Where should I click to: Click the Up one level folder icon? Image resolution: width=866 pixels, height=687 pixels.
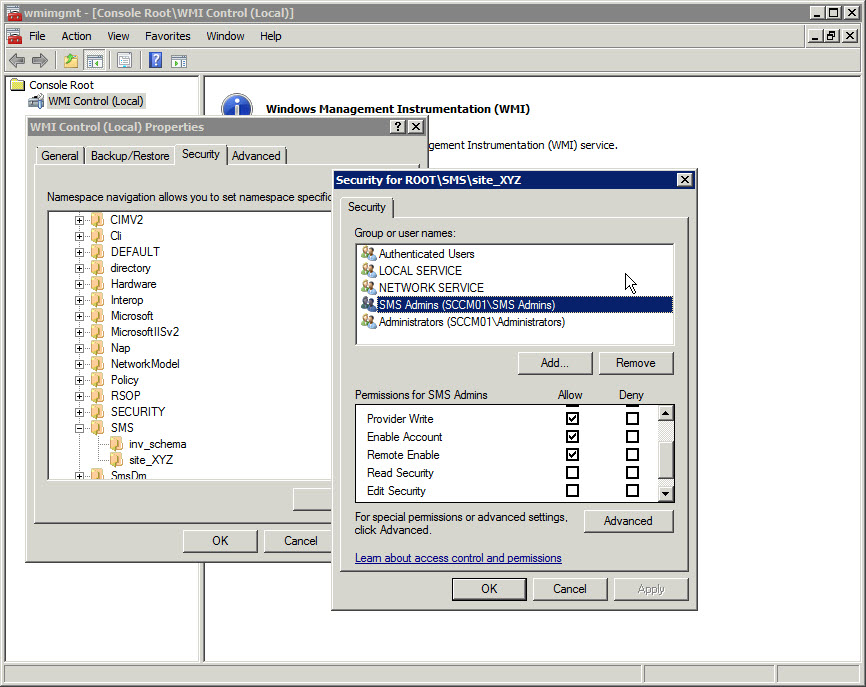point(71,61)
